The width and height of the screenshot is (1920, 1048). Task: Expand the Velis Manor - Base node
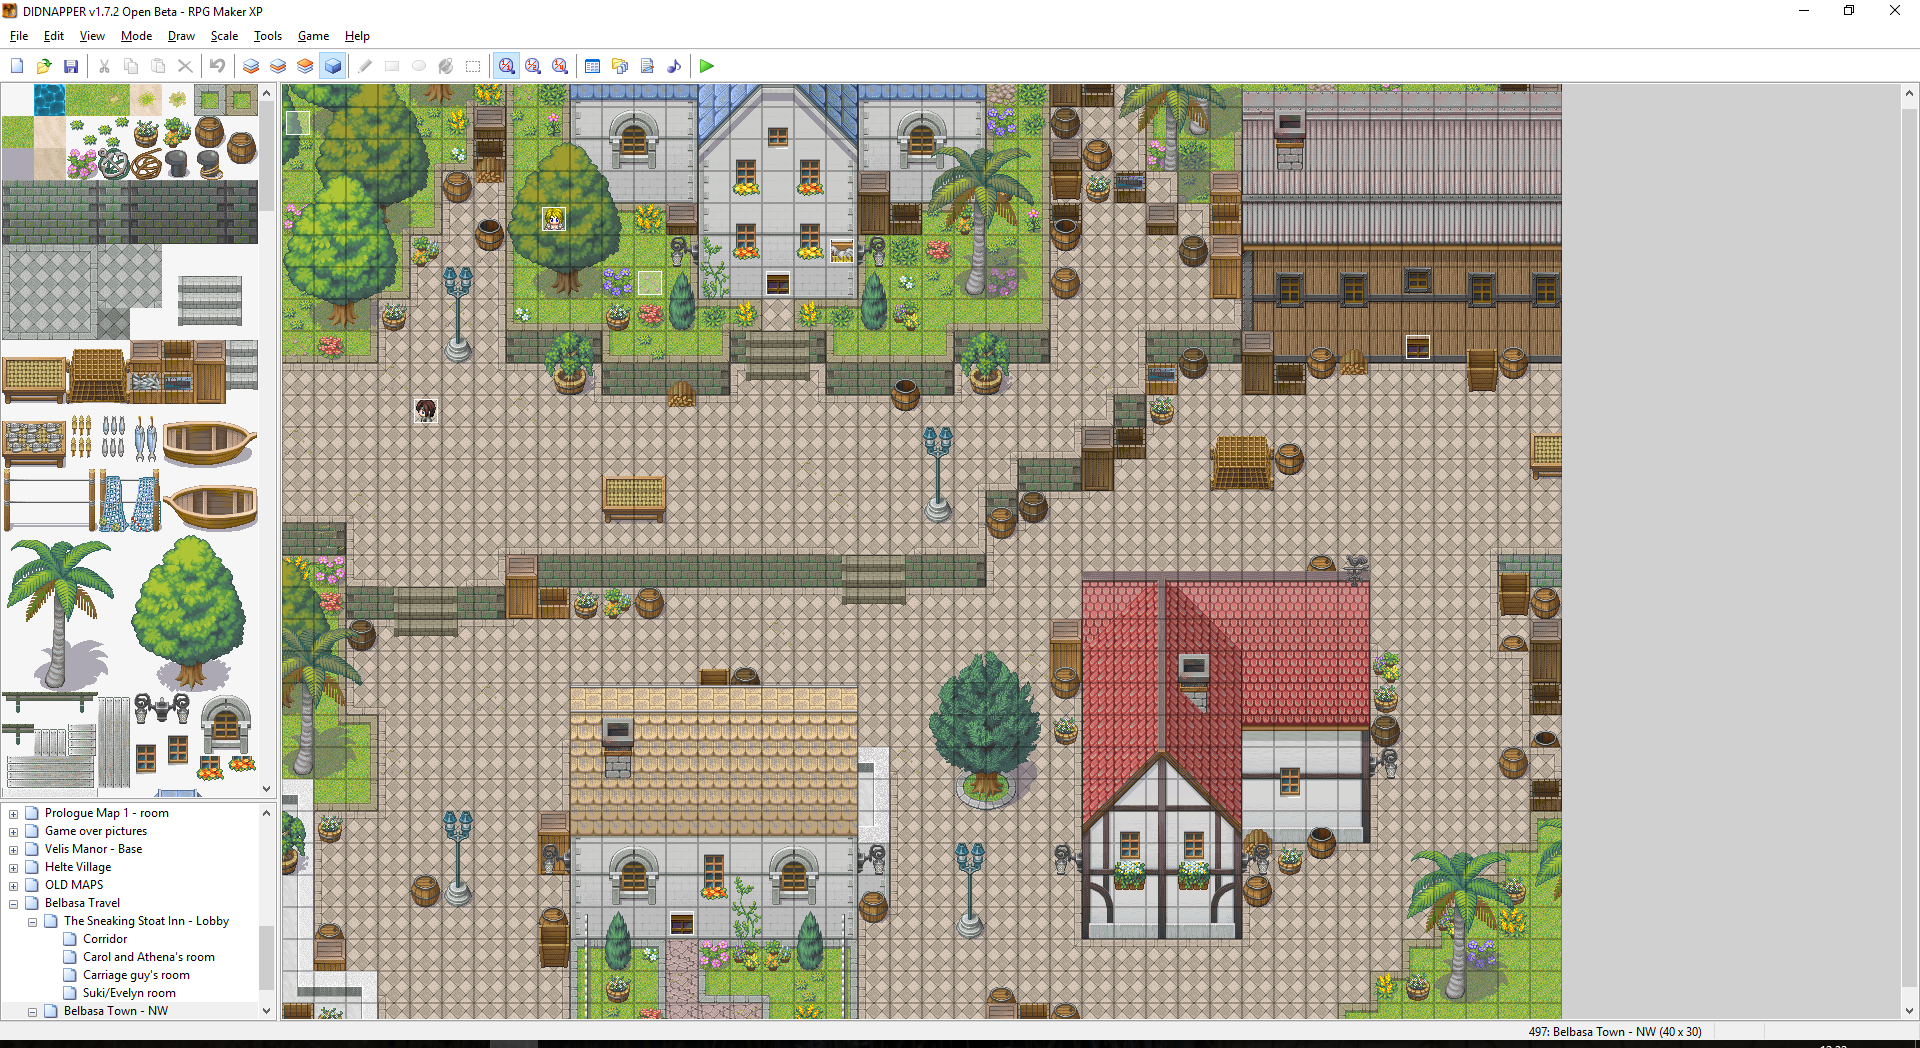click(14, 850)
